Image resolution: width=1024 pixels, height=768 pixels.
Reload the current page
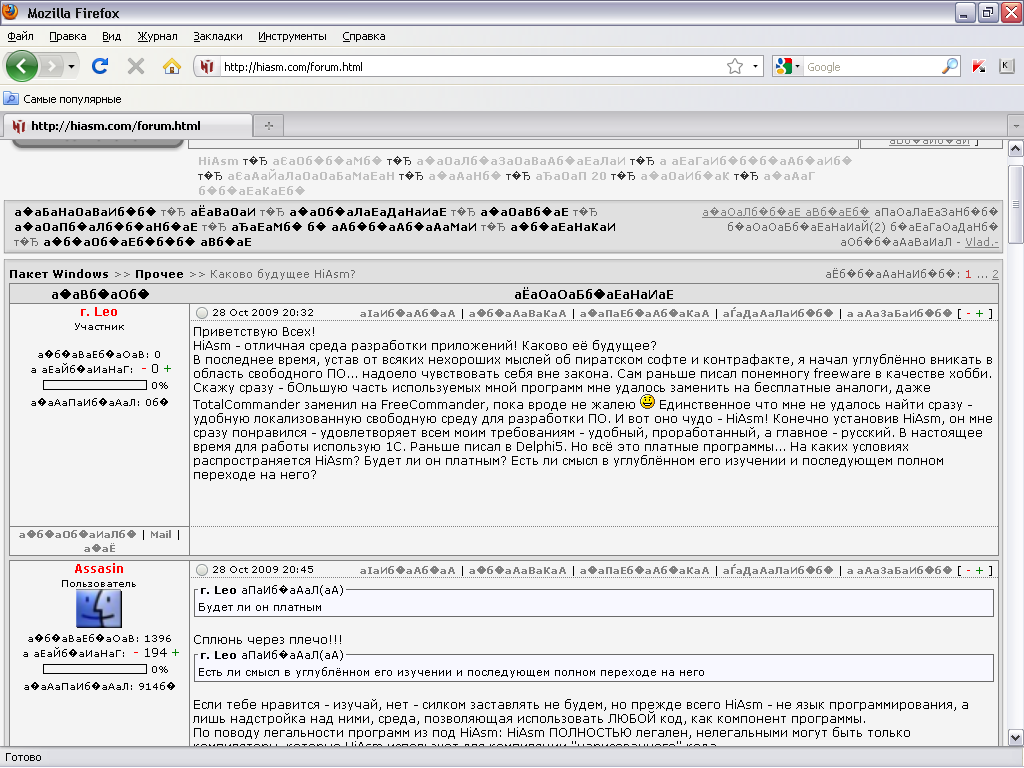click(x=100, y=66)
